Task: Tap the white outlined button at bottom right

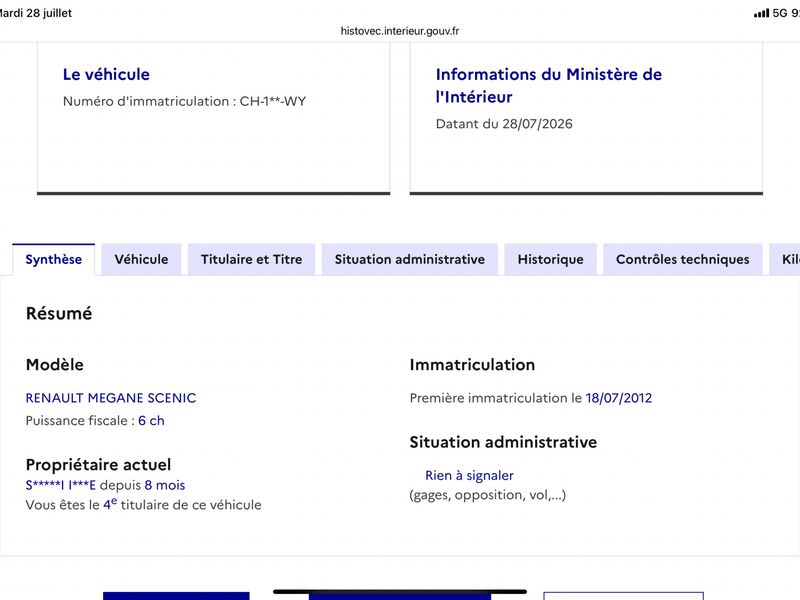Action: (623, 596)
